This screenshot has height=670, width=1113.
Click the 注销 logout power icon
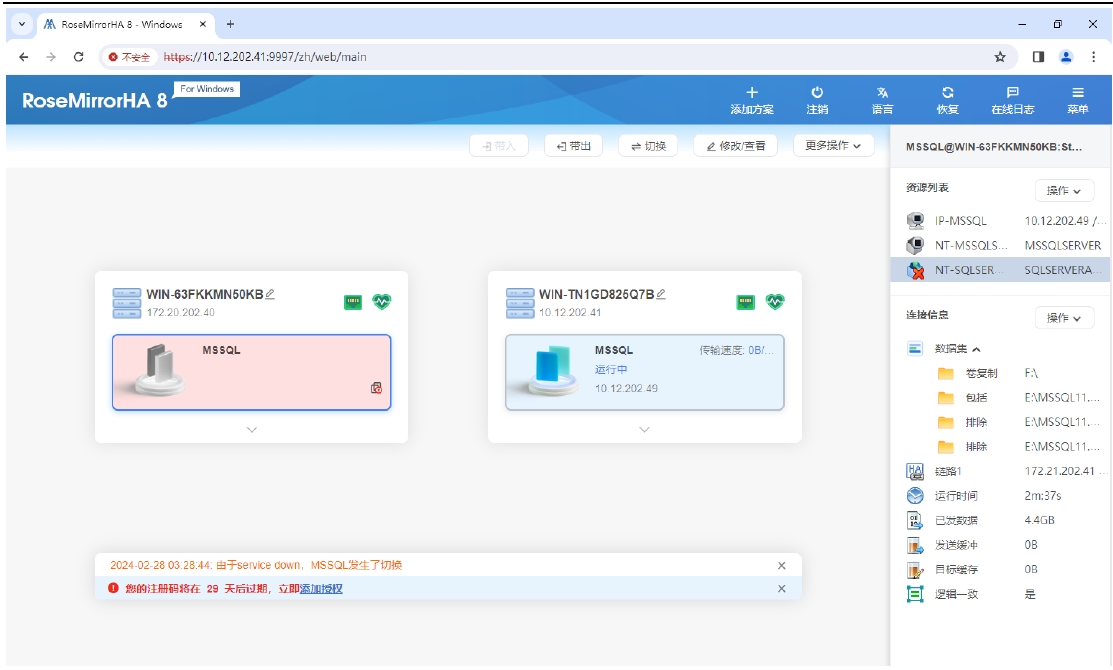pyautogui.click(x=817, y=92)
